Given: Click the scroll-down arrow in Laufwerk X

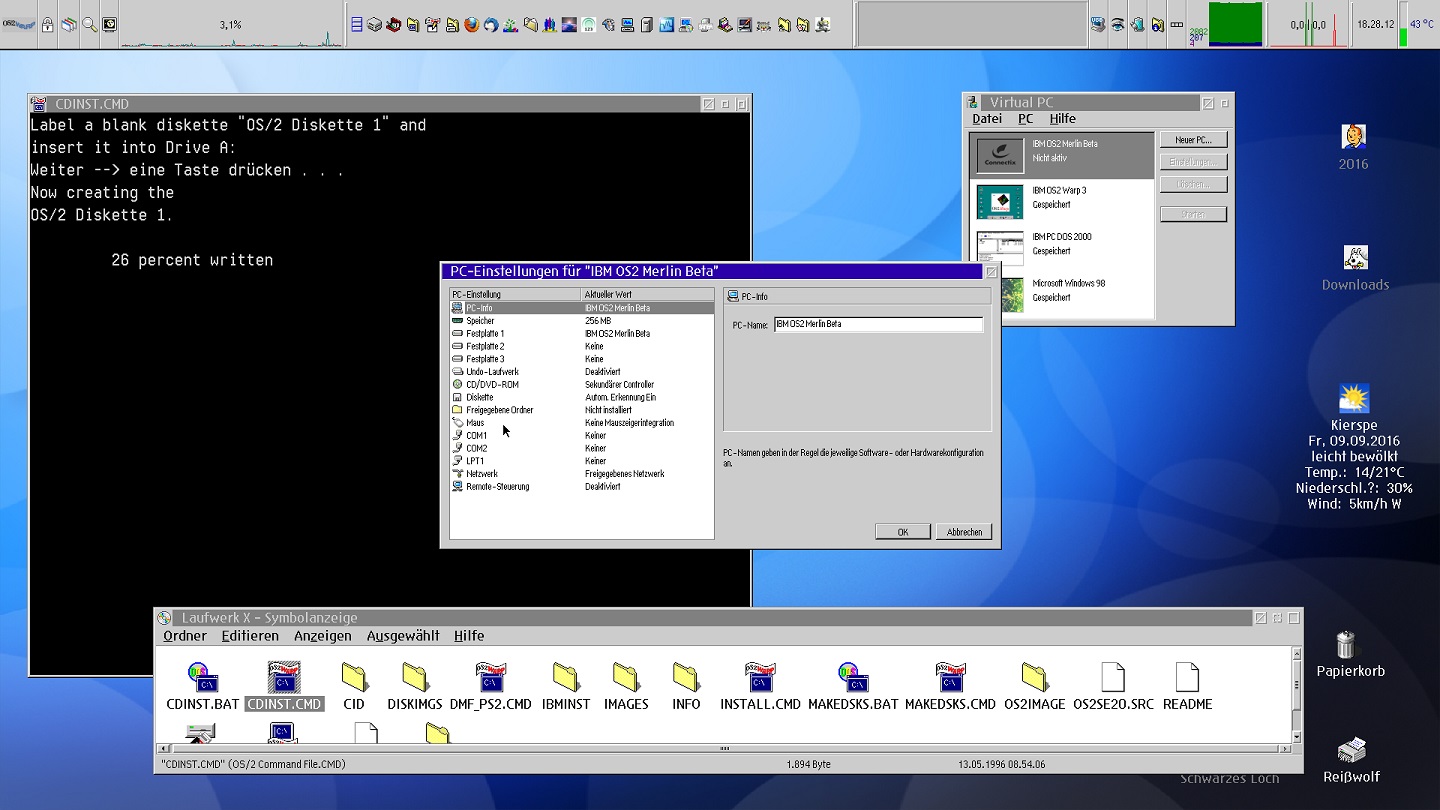Looking at the screenshot, I should click(1297, 737).
